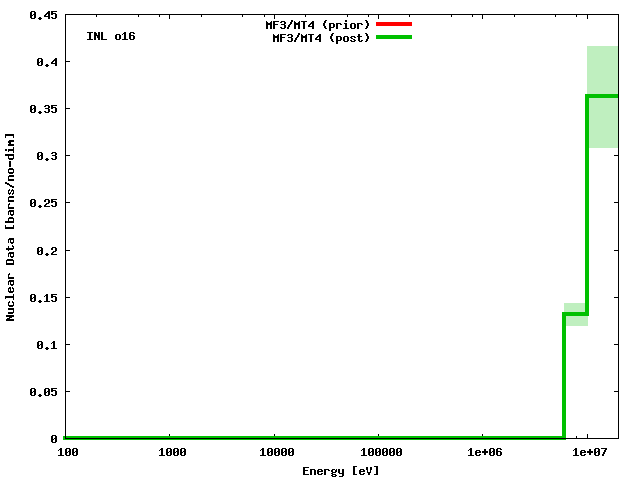Click the 1e+06 x-axis tick label
The width and height of the screenshot is (640, 480).
(484, 452)
